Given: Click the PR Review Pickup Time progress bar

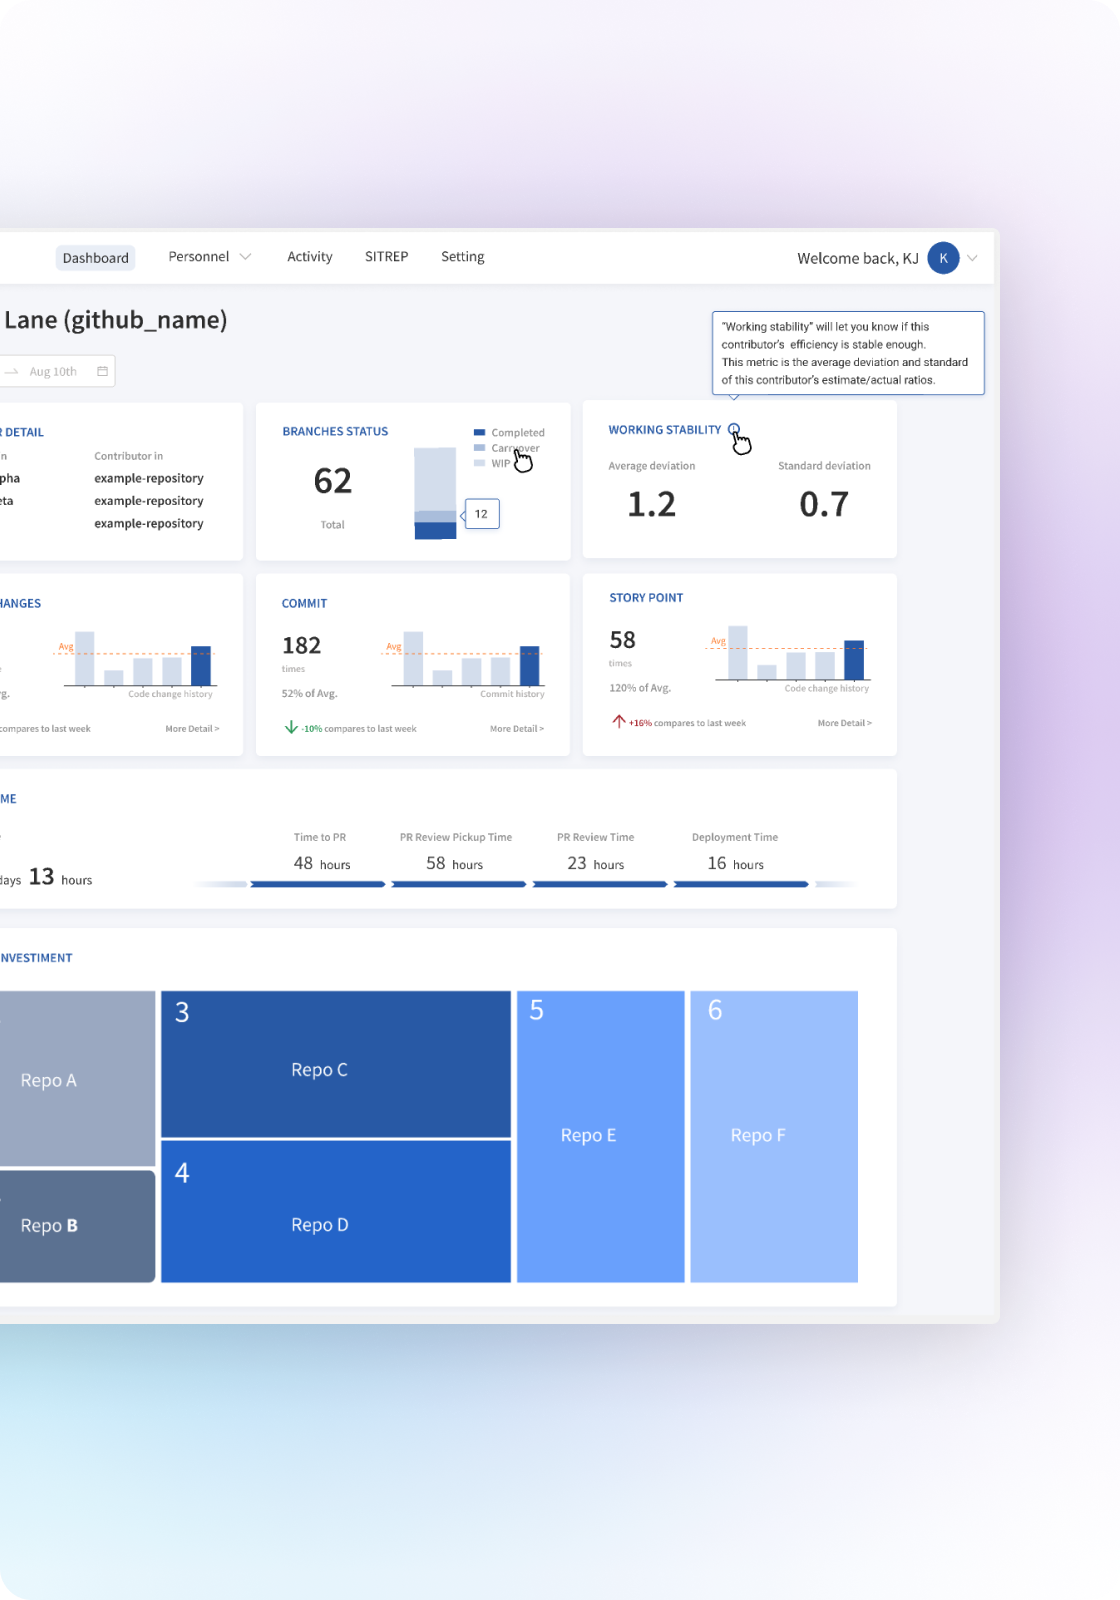Looking at the screenshot, I should (459, 884).
